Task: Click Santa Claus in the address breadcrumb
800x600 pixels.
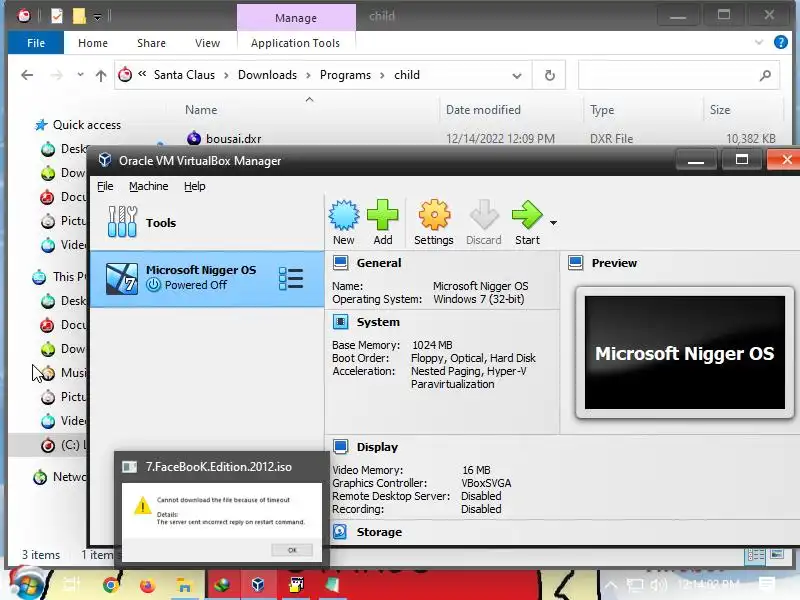Action: coord(184,75)
